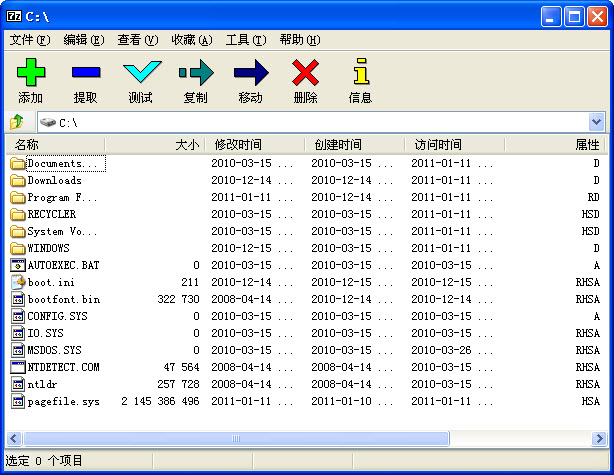The height and width of the screenshot is (475, 614).
Task: Click the yellow 信息 (Info) icon
Action: [360, 73]
